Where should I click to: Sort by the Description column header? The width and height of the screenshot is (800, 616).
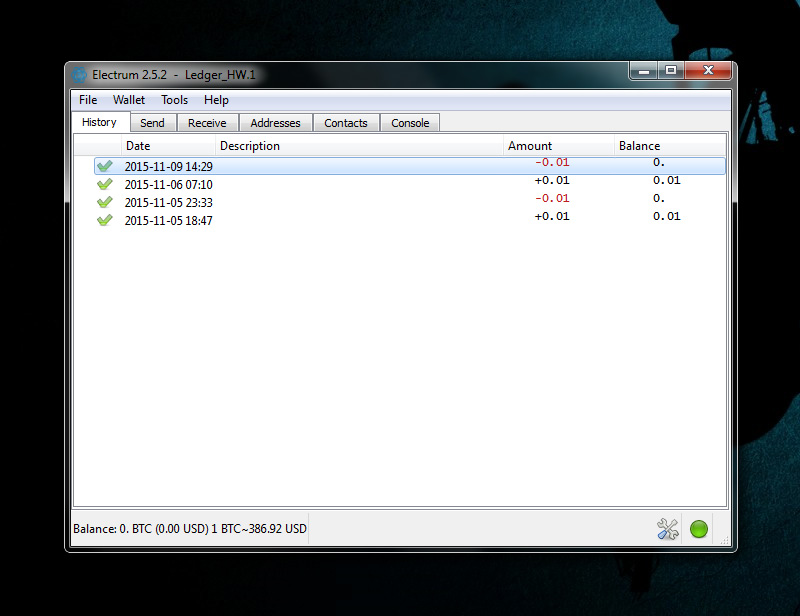(x=359, y=146)
